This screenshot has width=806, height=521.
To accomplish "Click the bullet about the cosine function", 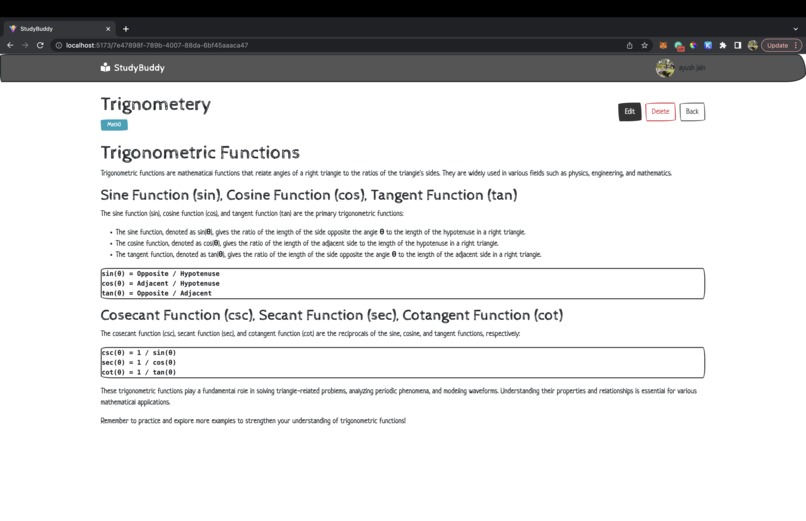I will click(307, 244).
